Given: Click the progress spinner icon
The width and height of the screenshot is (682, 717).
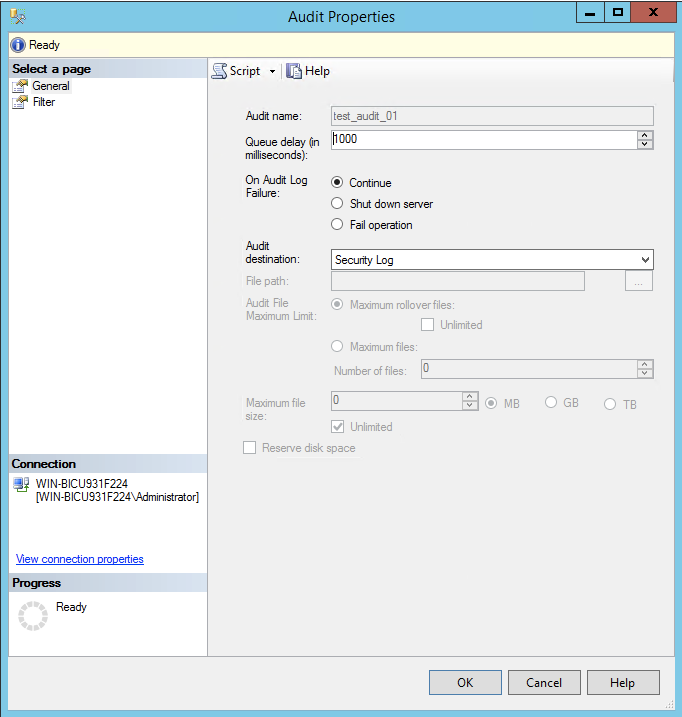Looking at the screenshot, I should point(33,616).
